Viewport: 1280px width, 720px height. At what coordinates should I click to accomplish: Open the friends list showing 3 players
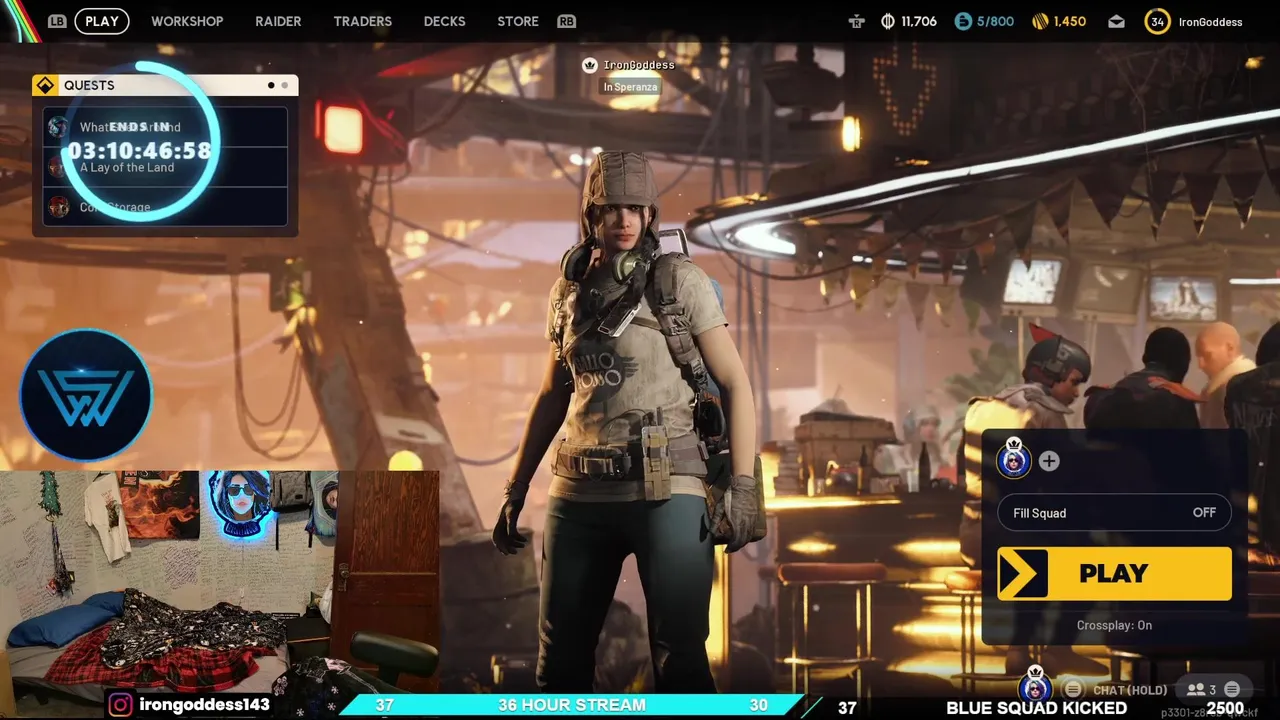click(1201, 689)
